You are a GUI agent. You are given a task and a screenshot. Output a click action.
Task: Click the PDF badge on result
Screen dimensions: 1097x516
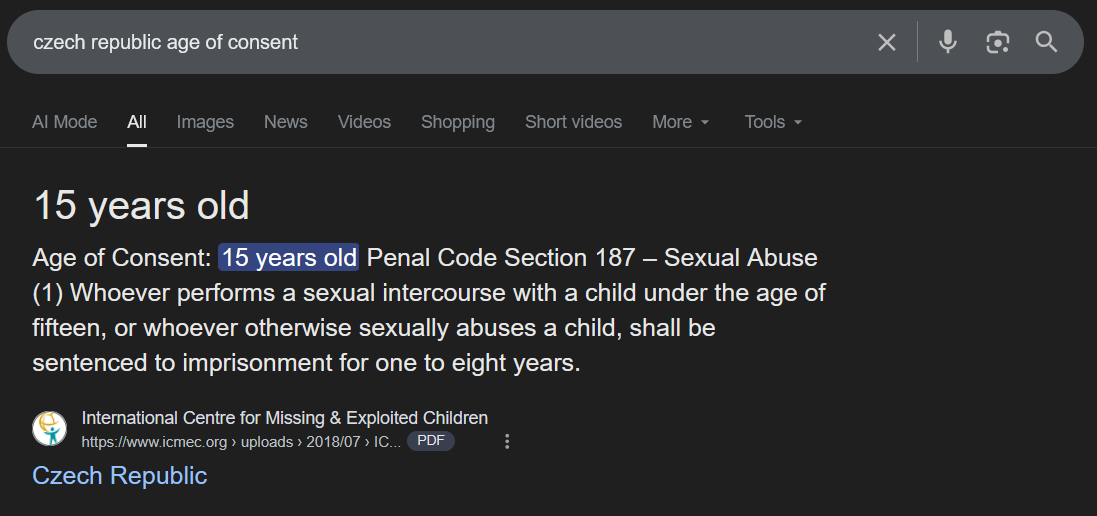(430, 441)
